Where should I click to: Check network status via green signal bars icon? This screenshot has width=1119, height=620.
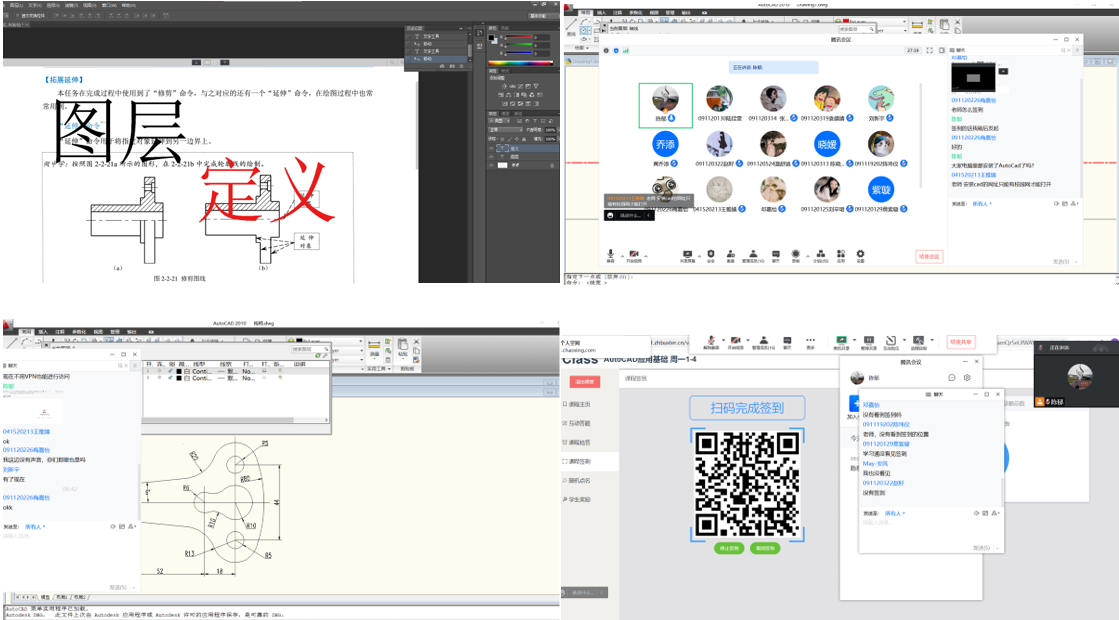click(x=626, y=51)
